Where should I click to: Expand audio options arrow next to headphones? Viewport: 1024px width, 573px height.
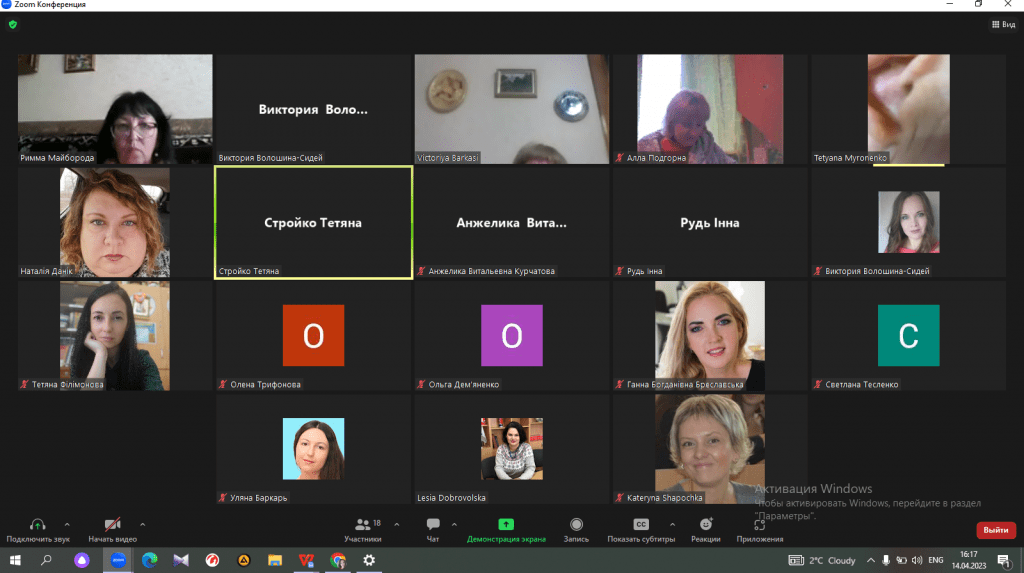tap(67, 524)
